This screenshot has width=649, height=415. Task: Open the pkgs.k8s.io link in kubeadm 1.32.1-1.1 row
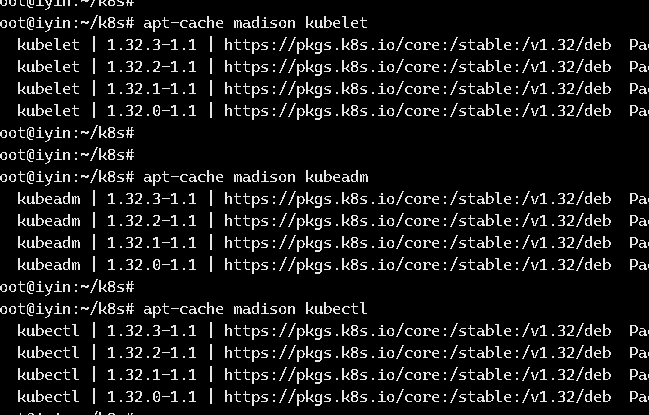pyautogui.click(x=417, y=242)
